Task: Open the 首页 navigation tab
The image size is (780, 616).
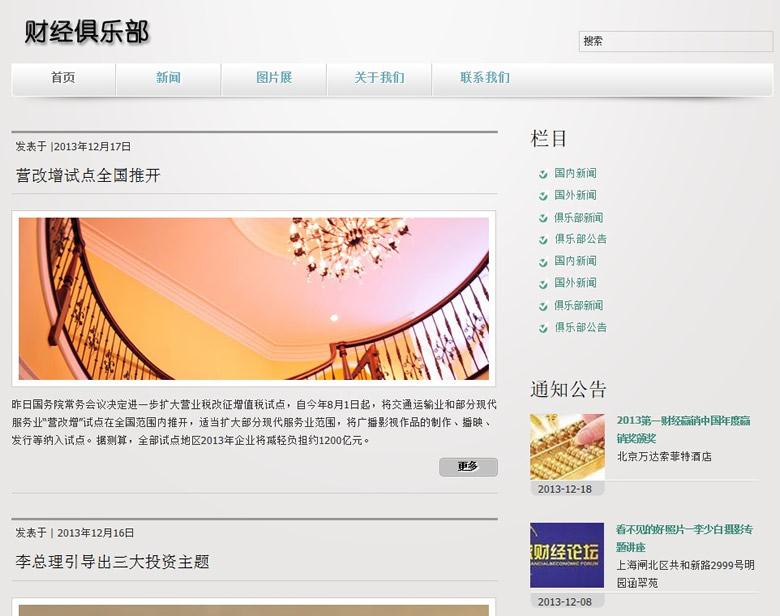Action: (x=63, y=78)
